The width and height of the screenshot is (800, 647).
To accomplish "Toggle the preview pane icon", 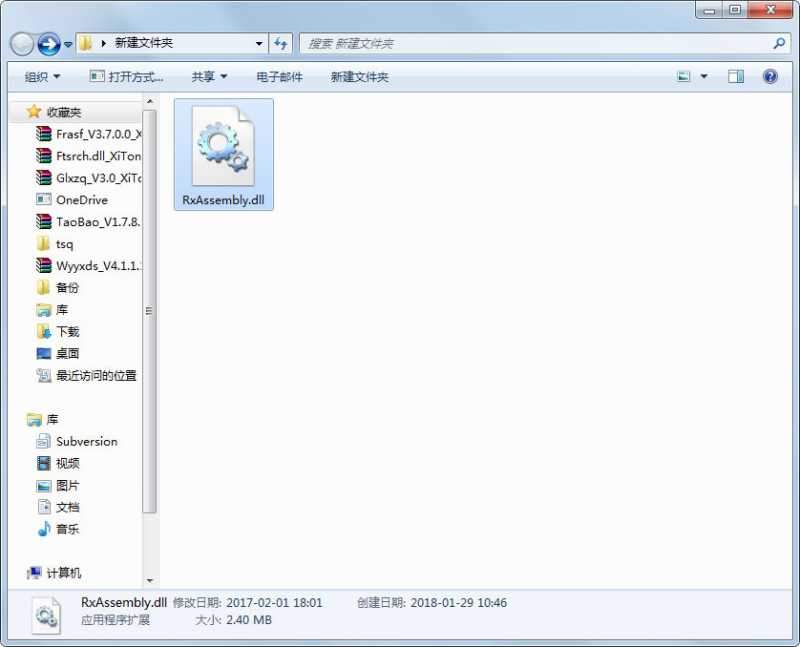I will [x=738, y=76].
